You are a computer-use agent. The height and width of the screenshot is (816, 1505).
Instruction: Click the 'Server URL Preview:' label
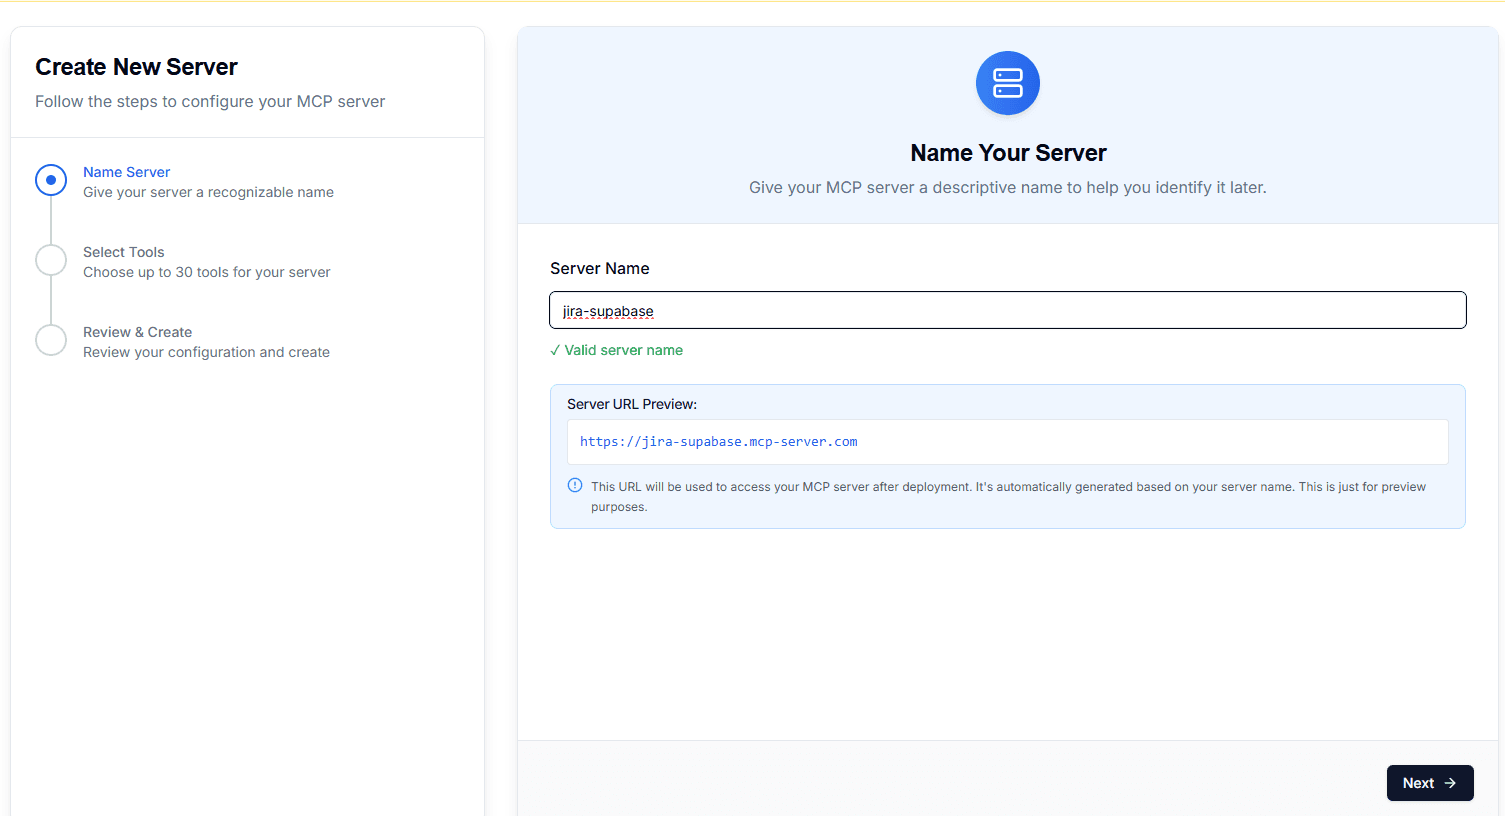click(632, 404)
